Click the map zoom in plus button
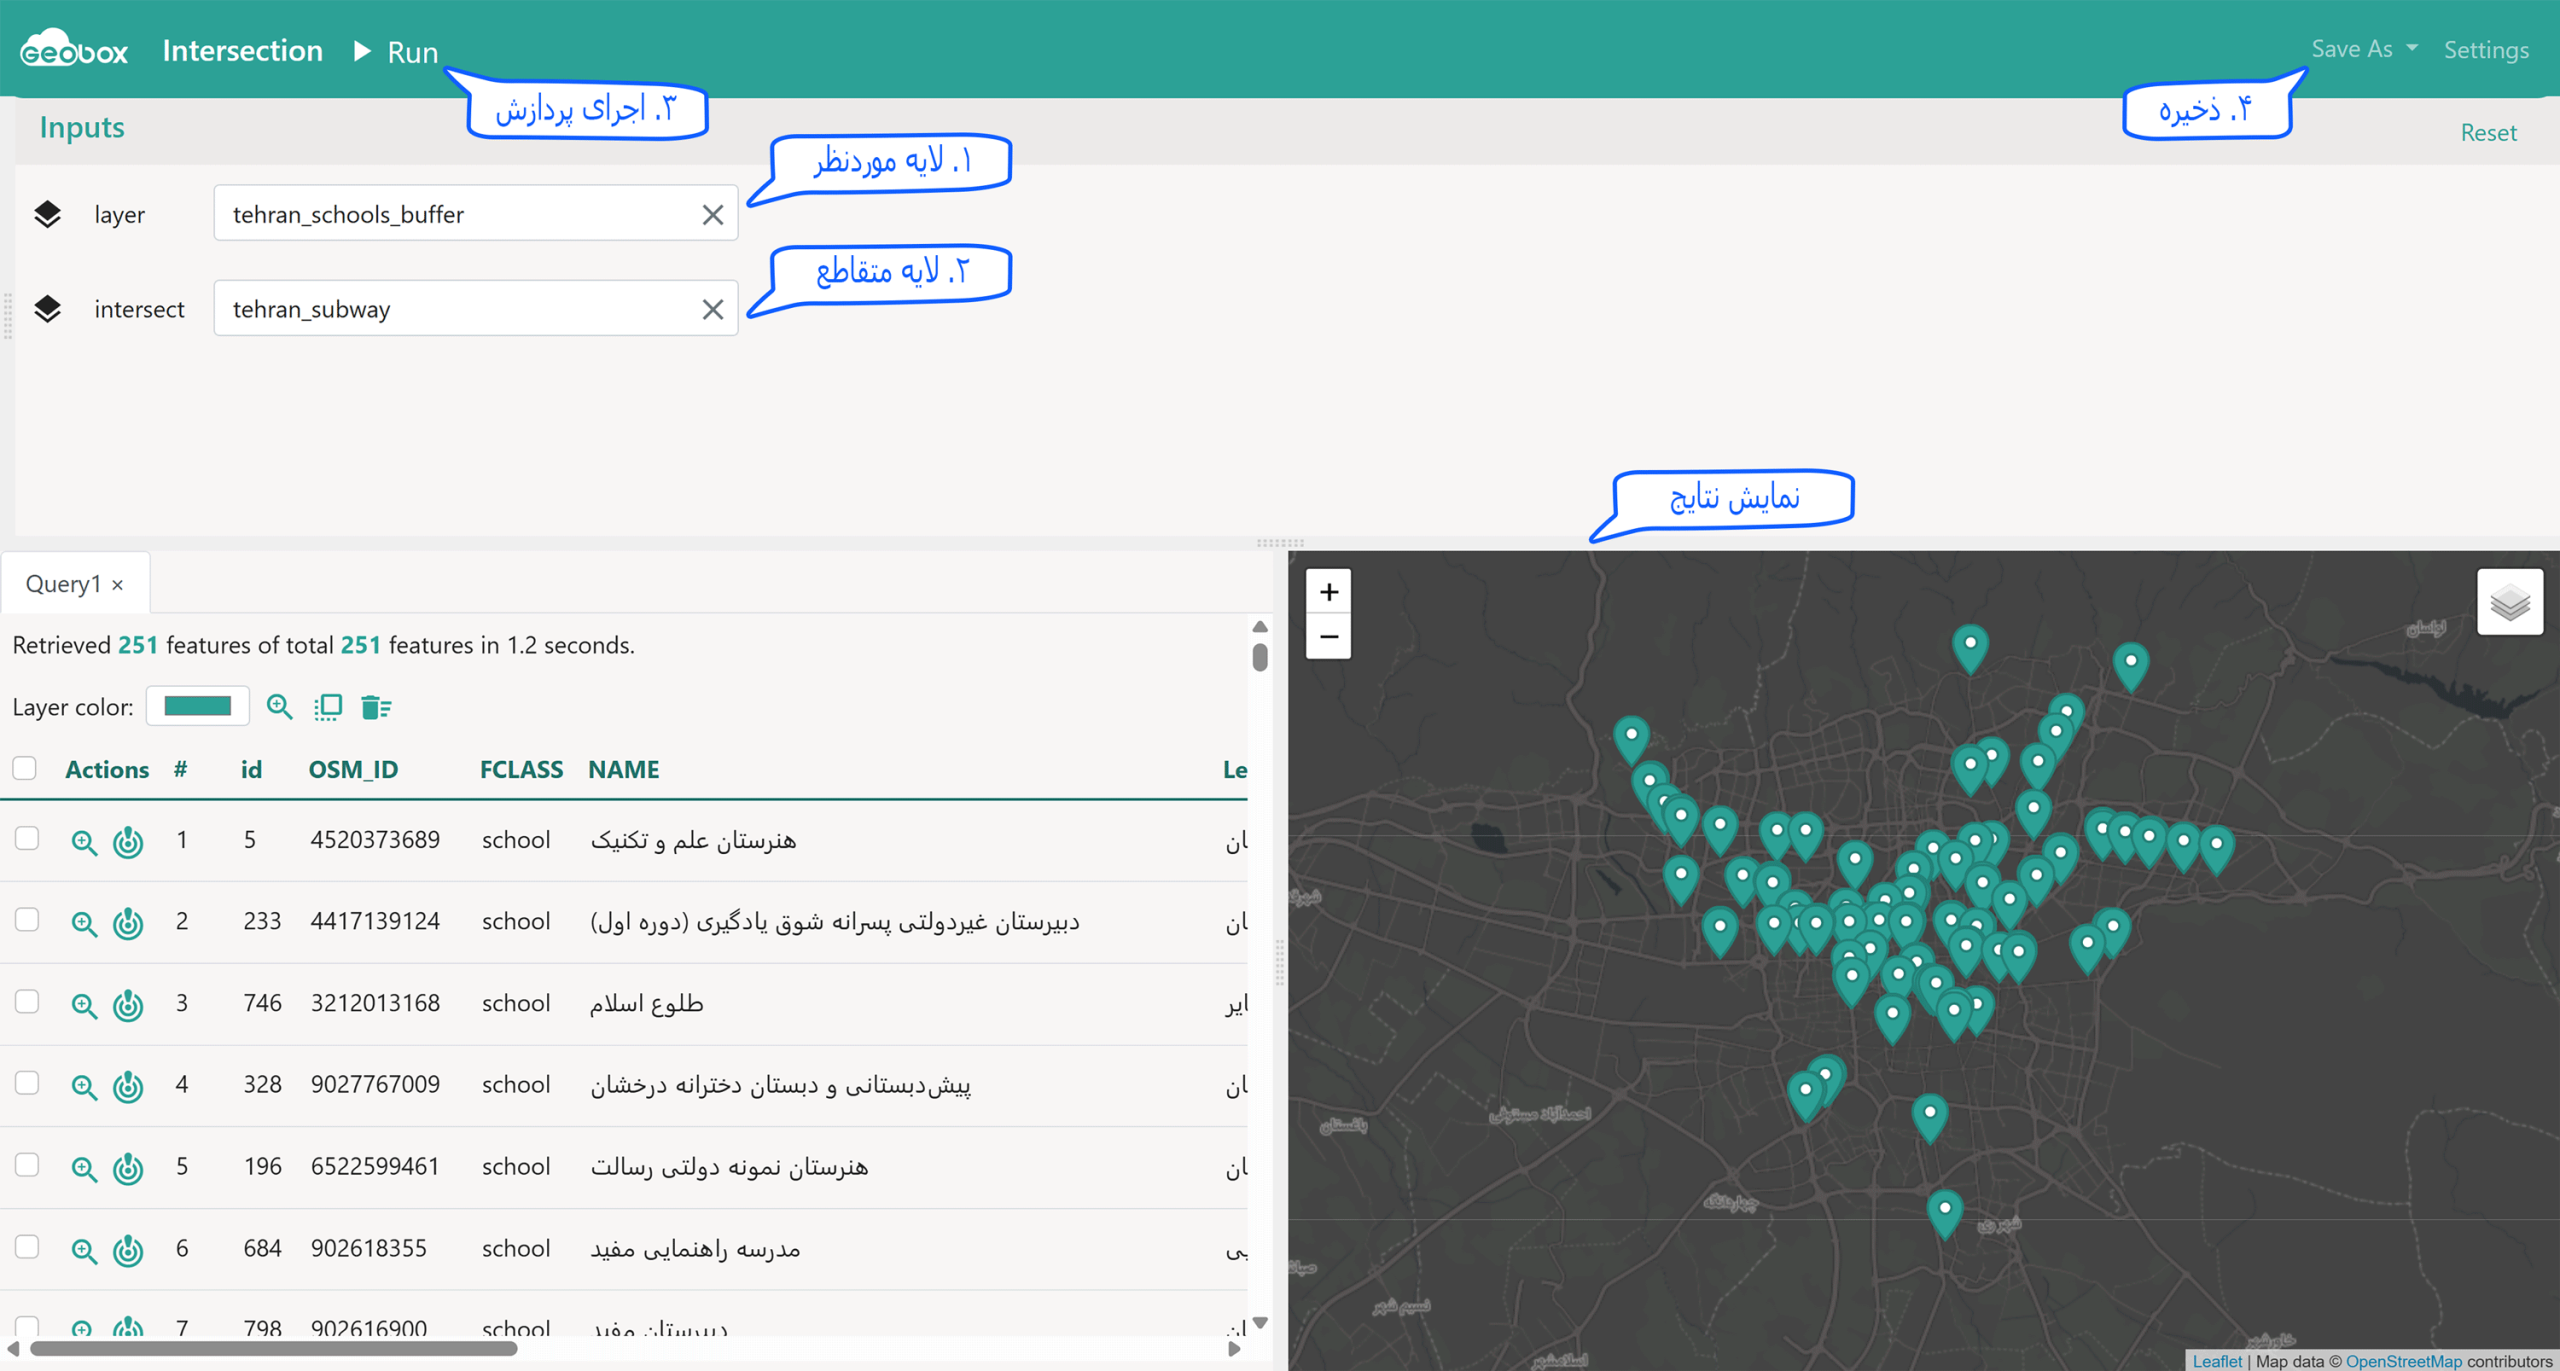The width and height of the screenshot is (2560, 1371). click(x=1328, y=592)
